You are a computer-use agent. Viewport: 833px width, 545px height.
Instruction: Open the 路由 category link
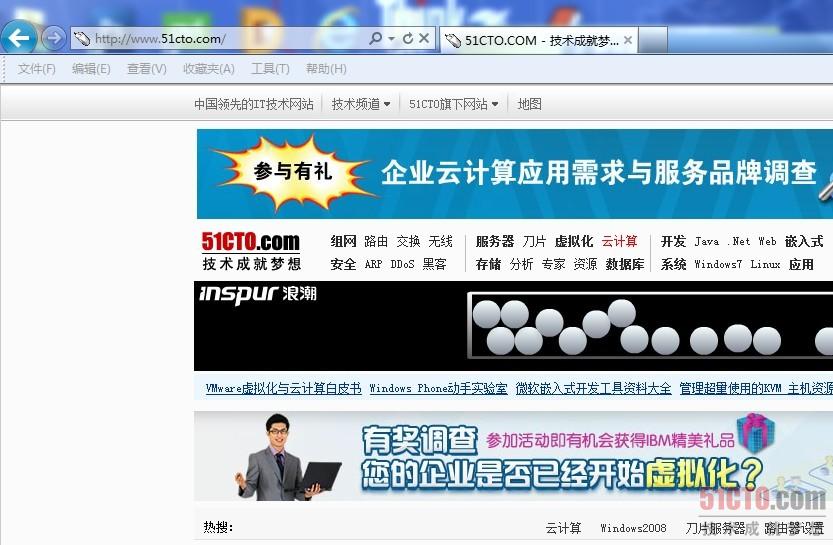click(376, 242)
